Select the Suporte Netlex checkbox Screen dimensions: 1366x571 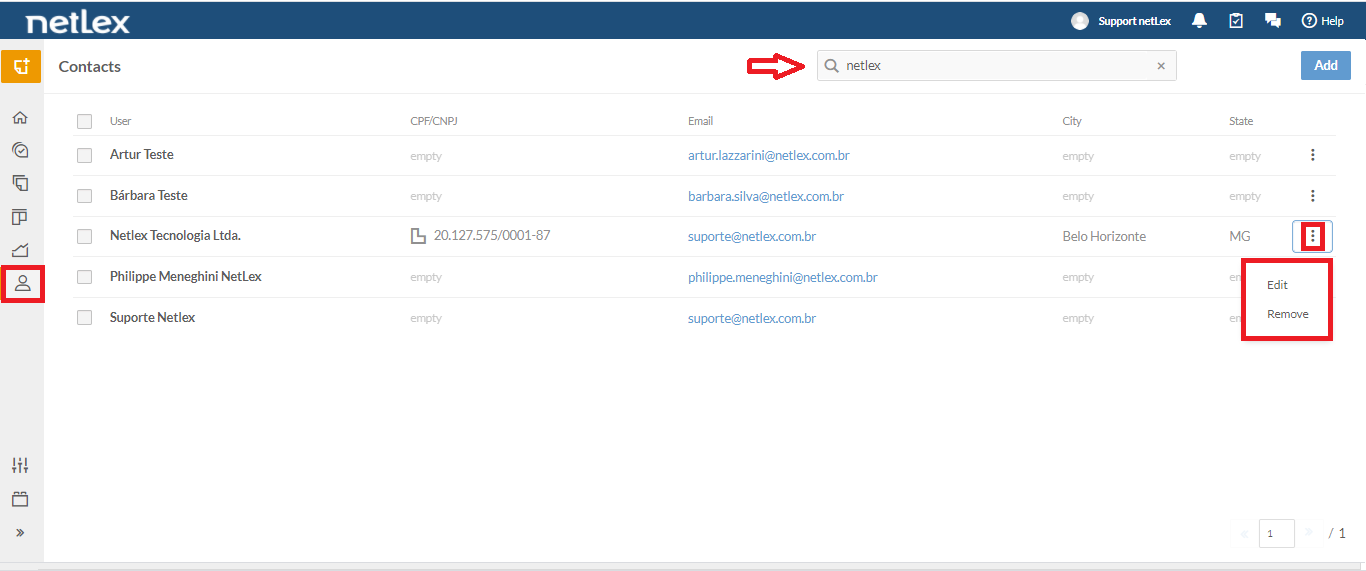[85, 317]
